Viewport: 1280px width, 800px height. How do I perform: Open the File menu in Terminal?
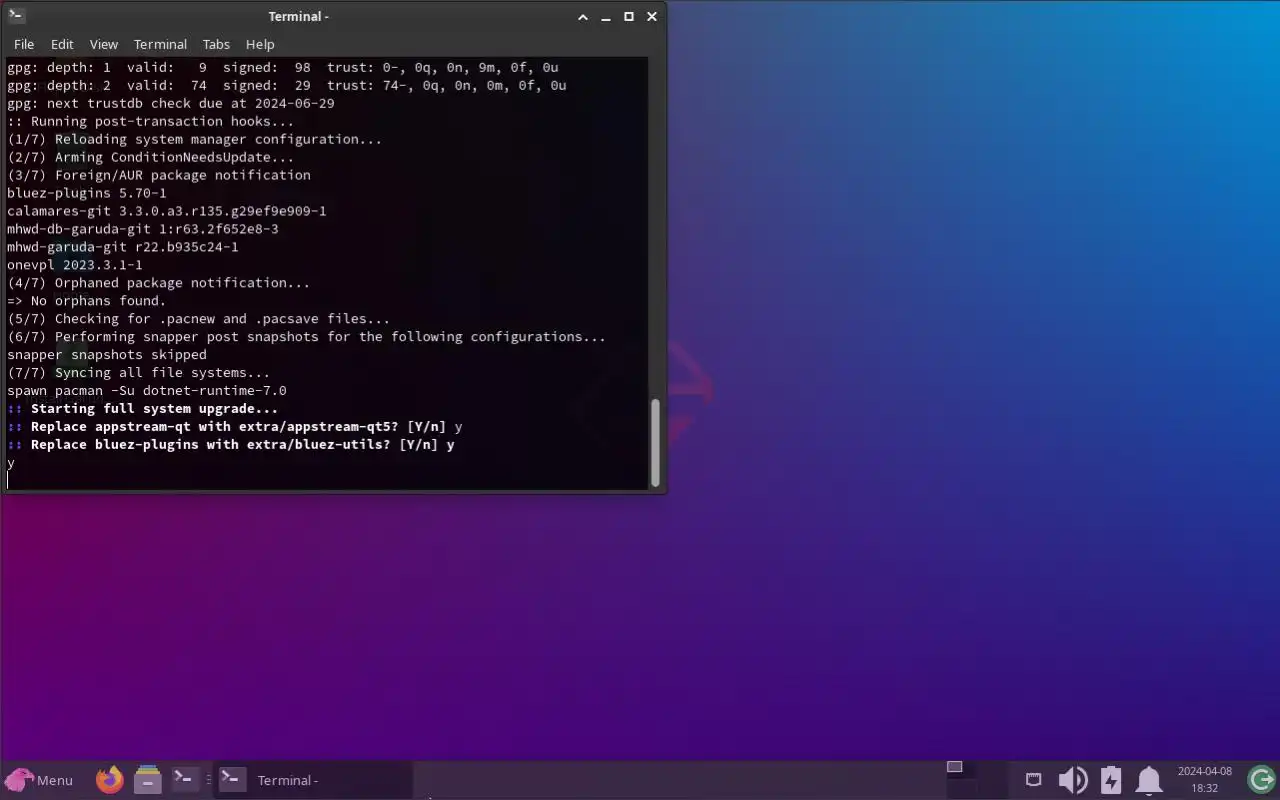coord(24,44)
